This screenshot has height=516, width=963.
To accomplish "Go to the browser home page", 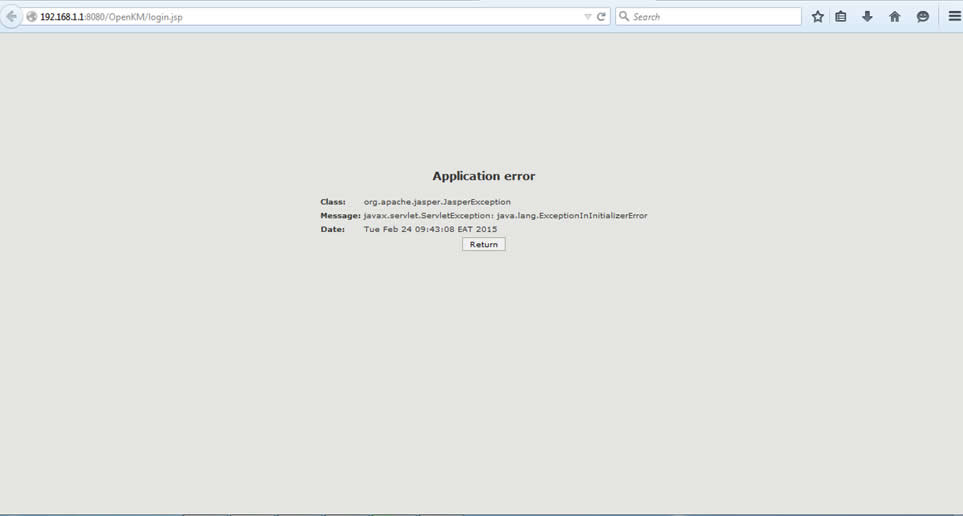I will (894, 17).
